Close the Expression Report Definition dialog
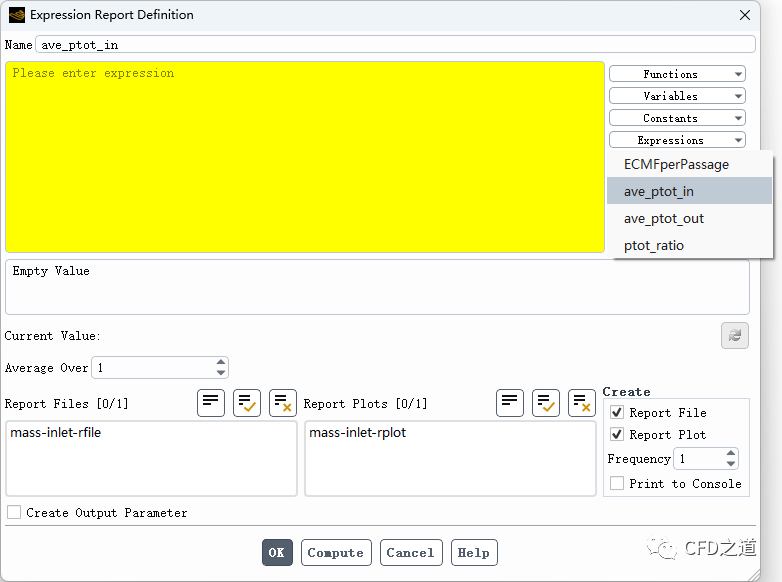The height and width of the screenshot is (582, 782). [745, 15]
